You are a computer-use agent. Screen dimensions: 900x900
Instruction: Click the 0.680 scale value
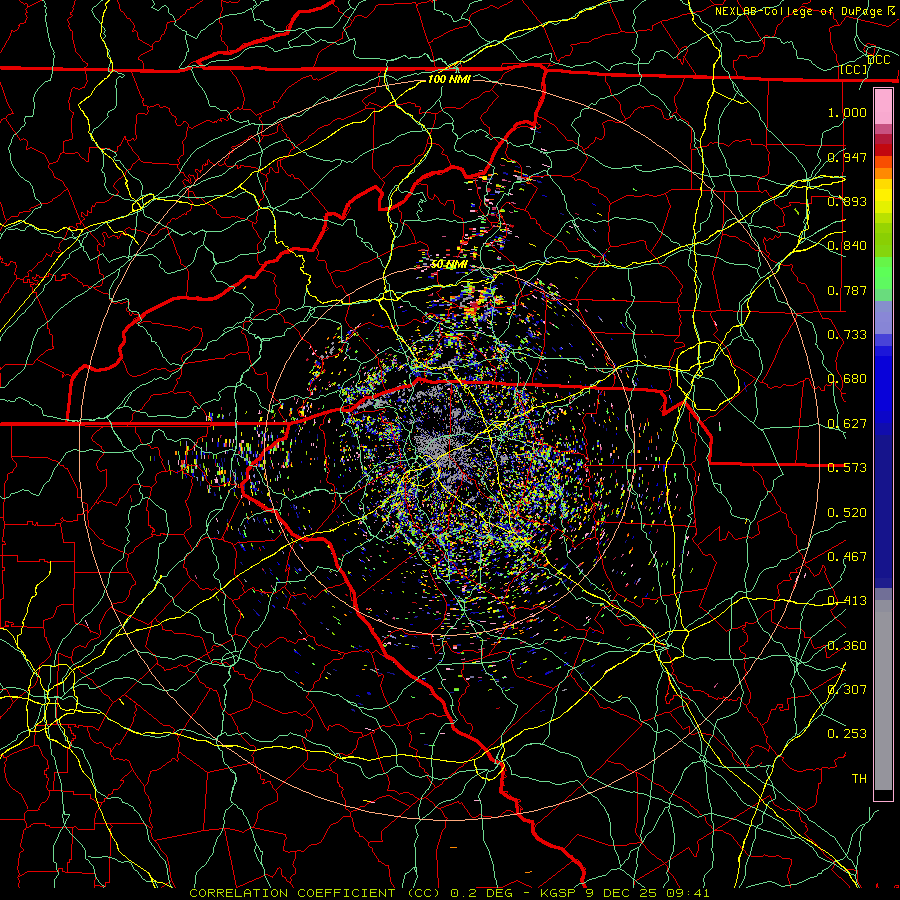click(847, 379)
